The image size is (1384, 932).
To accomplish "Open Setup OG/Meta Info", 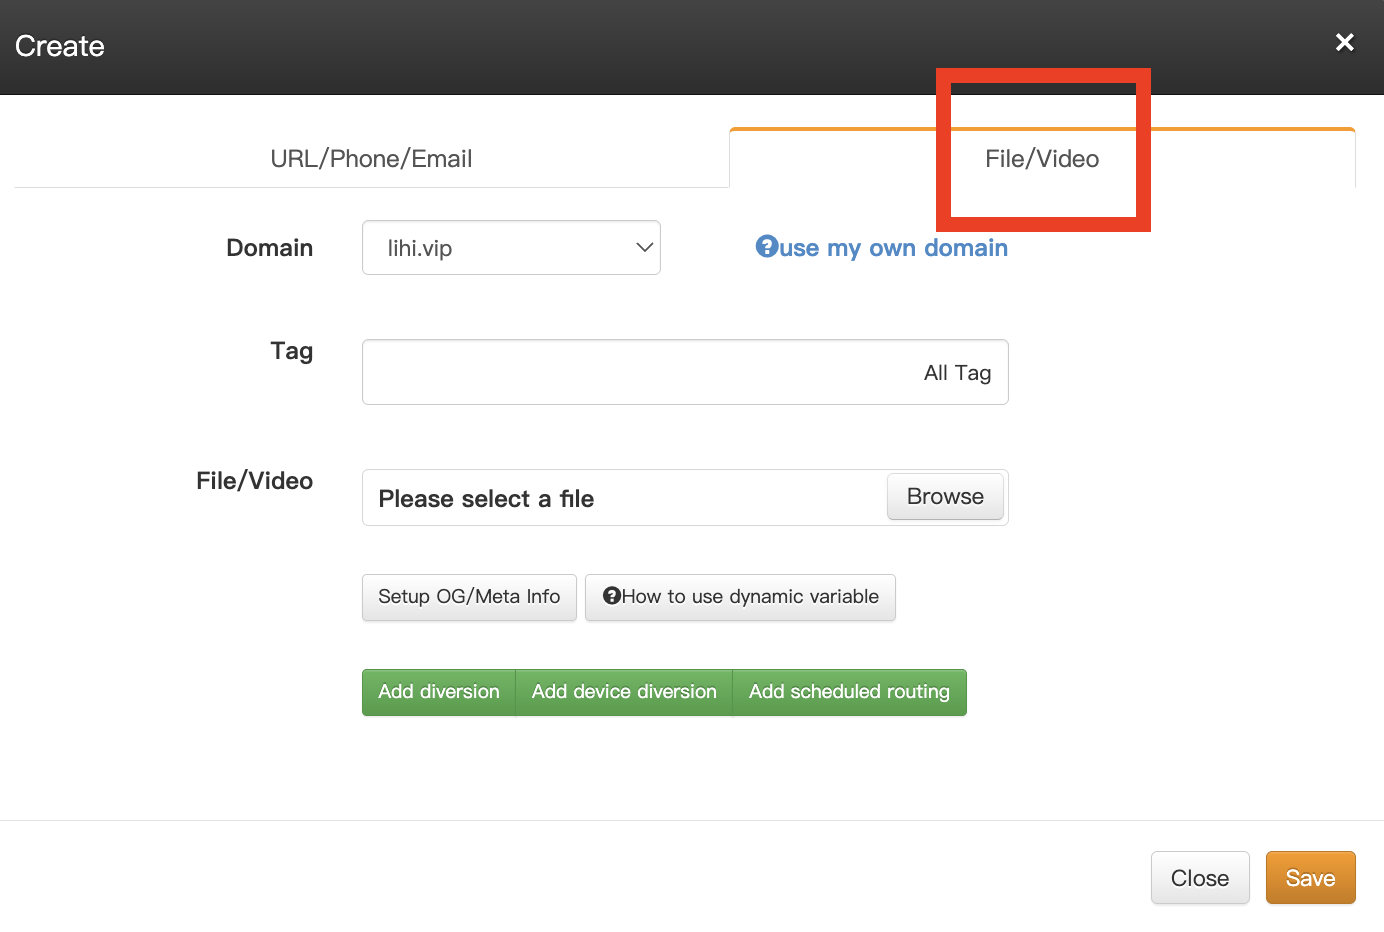I will tap(469, 597).
